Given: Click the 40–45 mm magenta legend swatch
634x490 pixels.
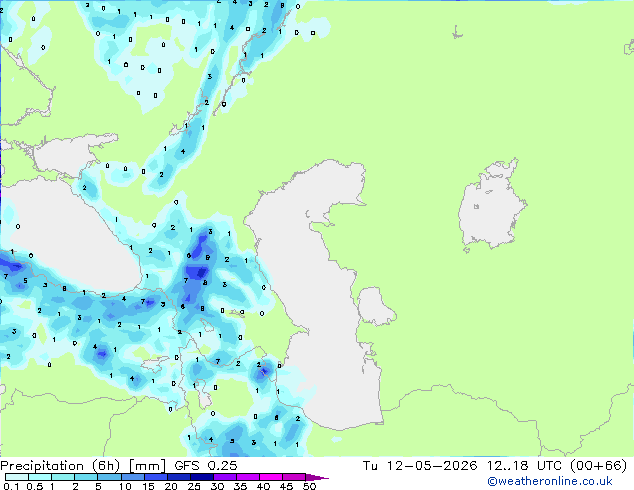Looking at the screenshot, I should 271,477.
